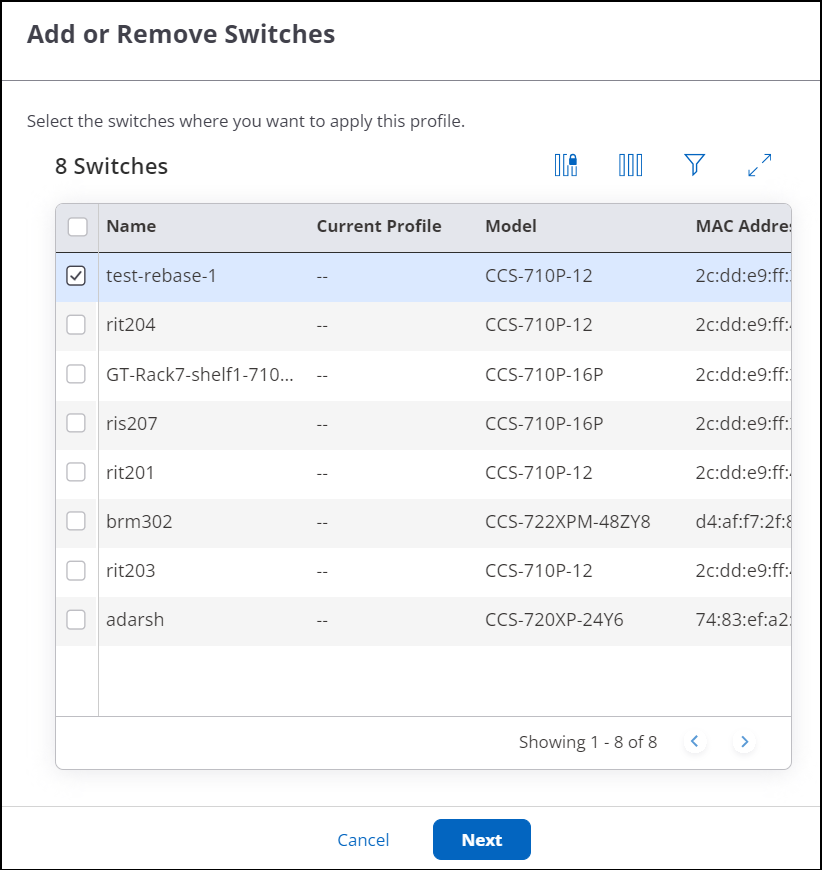Enable the brm302 switch checkbox

76,521
